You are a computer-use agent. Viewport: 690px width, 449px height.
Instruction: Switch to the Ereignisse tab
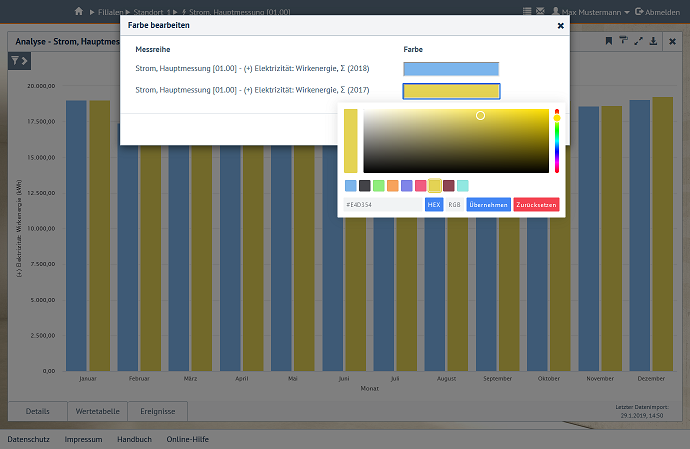[x=158, y=411]
